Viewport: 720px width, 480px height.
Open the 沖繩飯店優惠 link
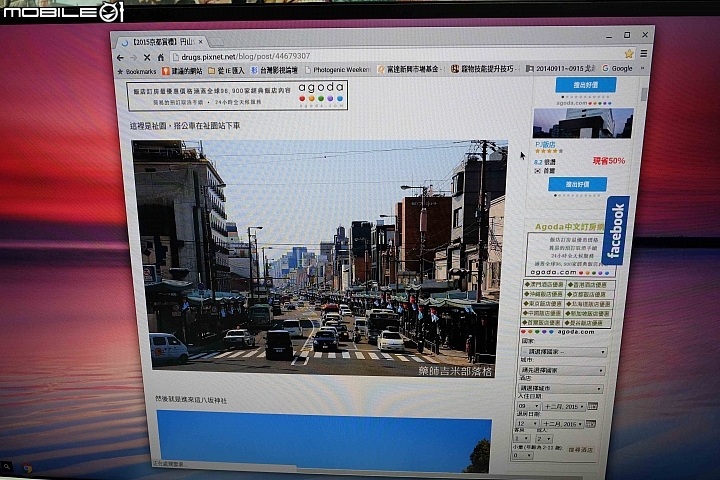543,294
